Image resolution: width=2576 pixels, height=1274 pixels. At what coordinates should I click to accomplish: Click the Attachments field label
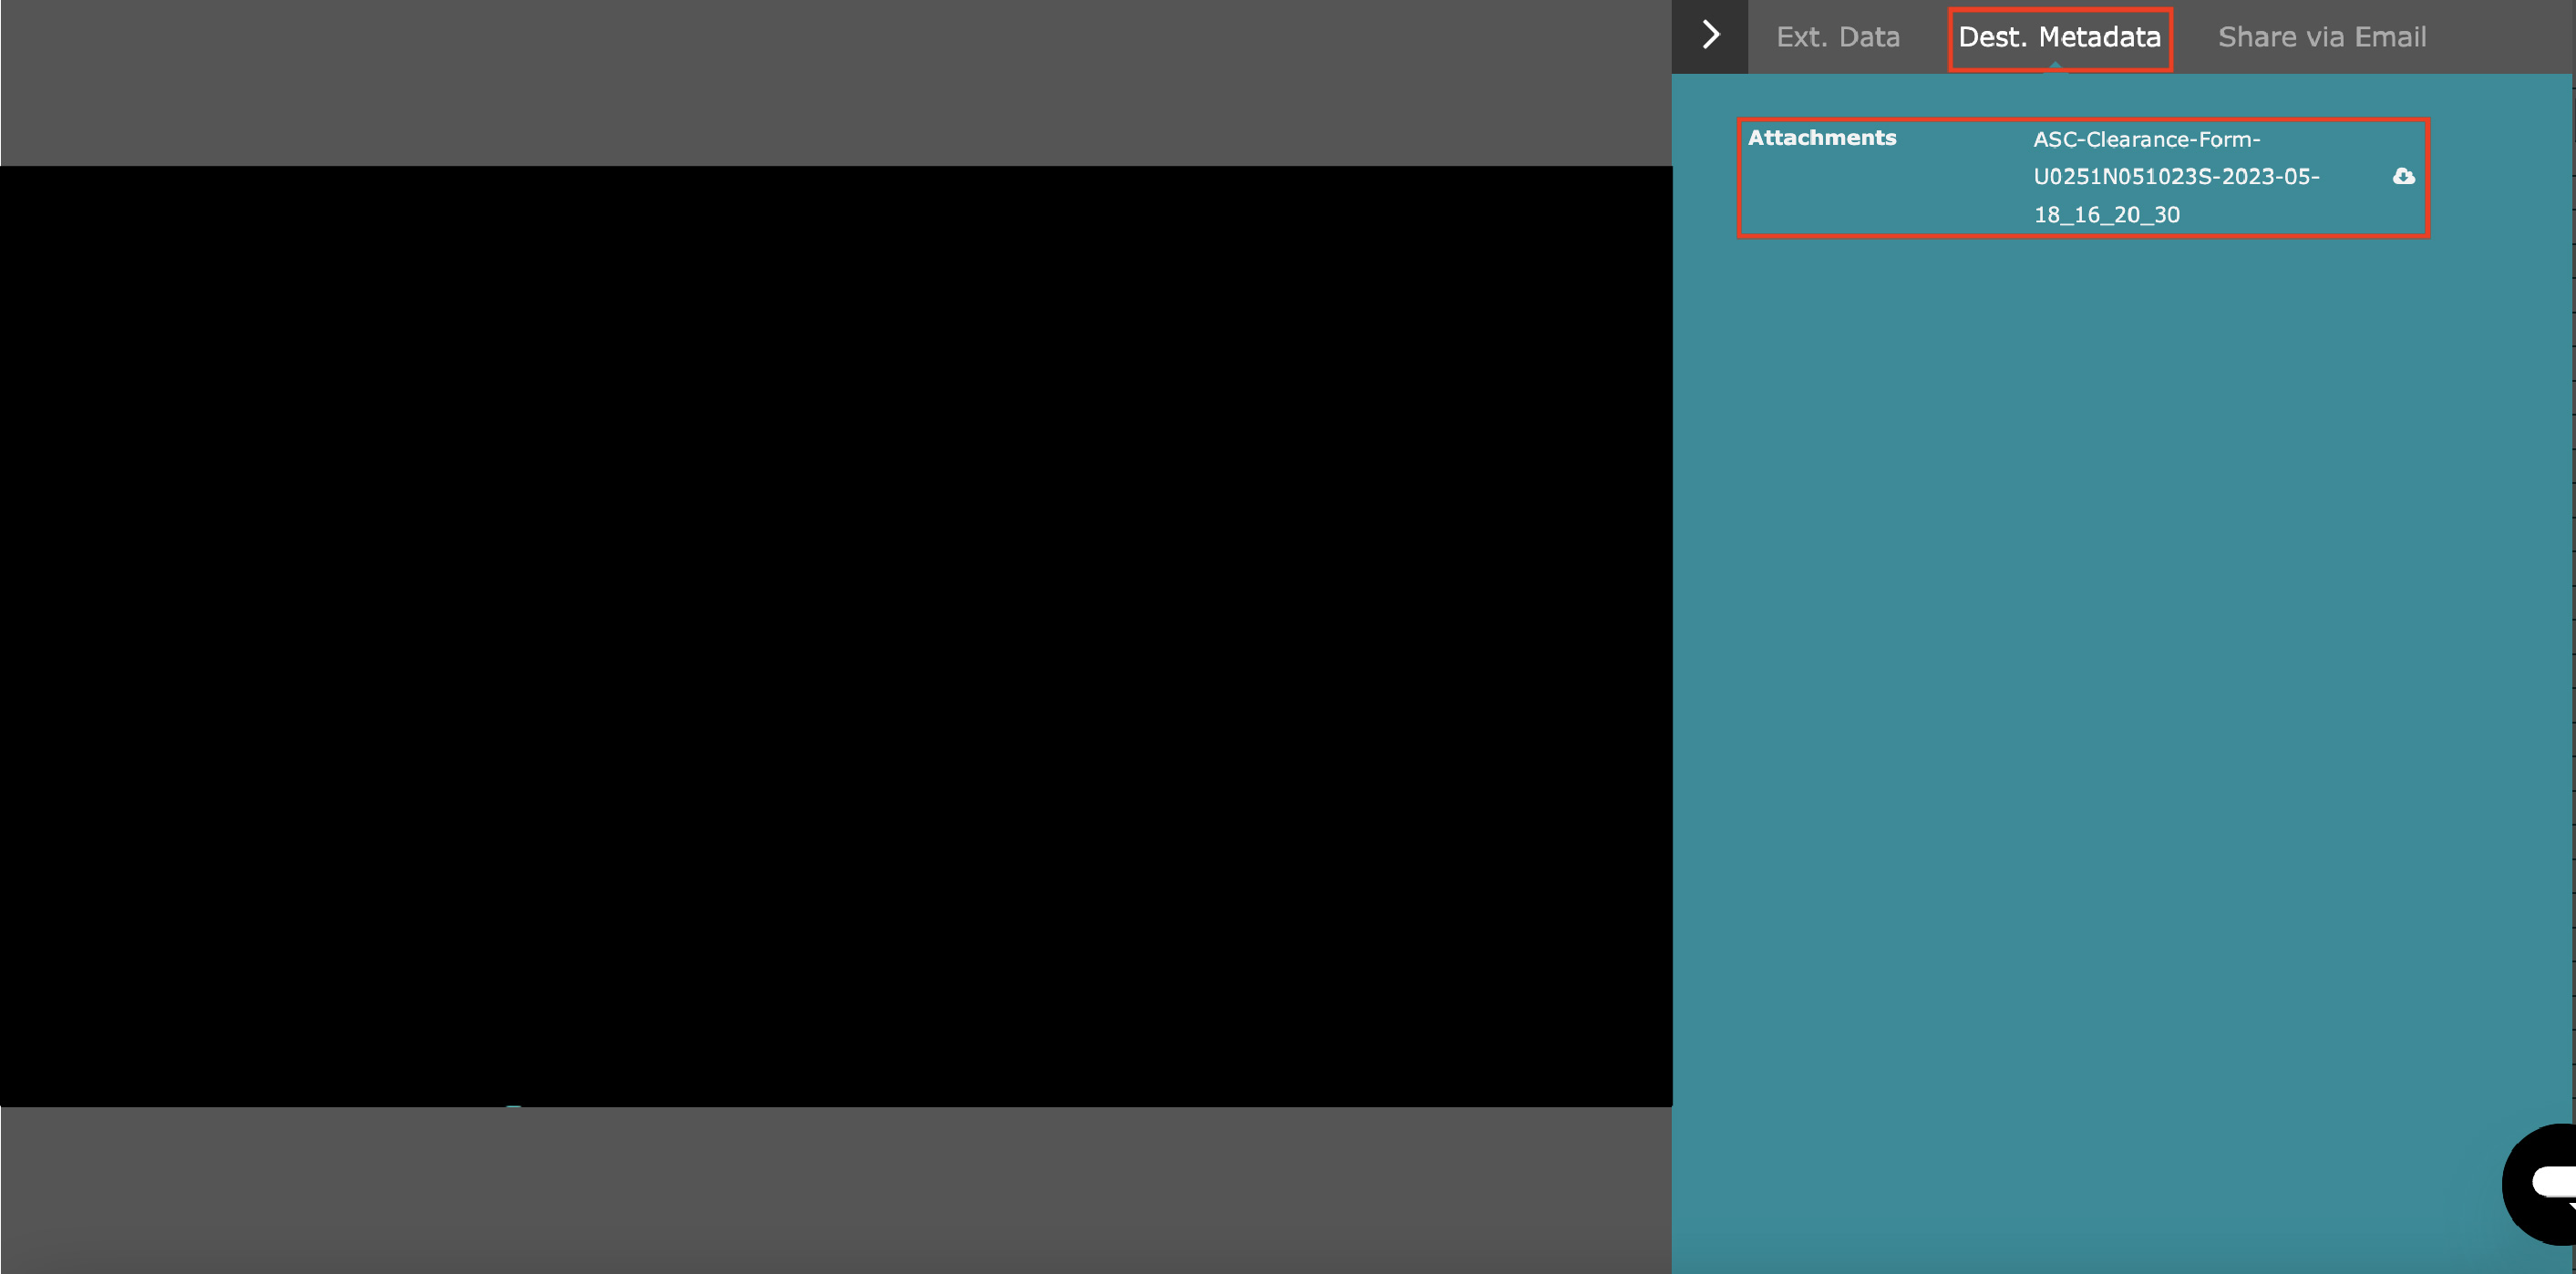tap(1821, 138)
